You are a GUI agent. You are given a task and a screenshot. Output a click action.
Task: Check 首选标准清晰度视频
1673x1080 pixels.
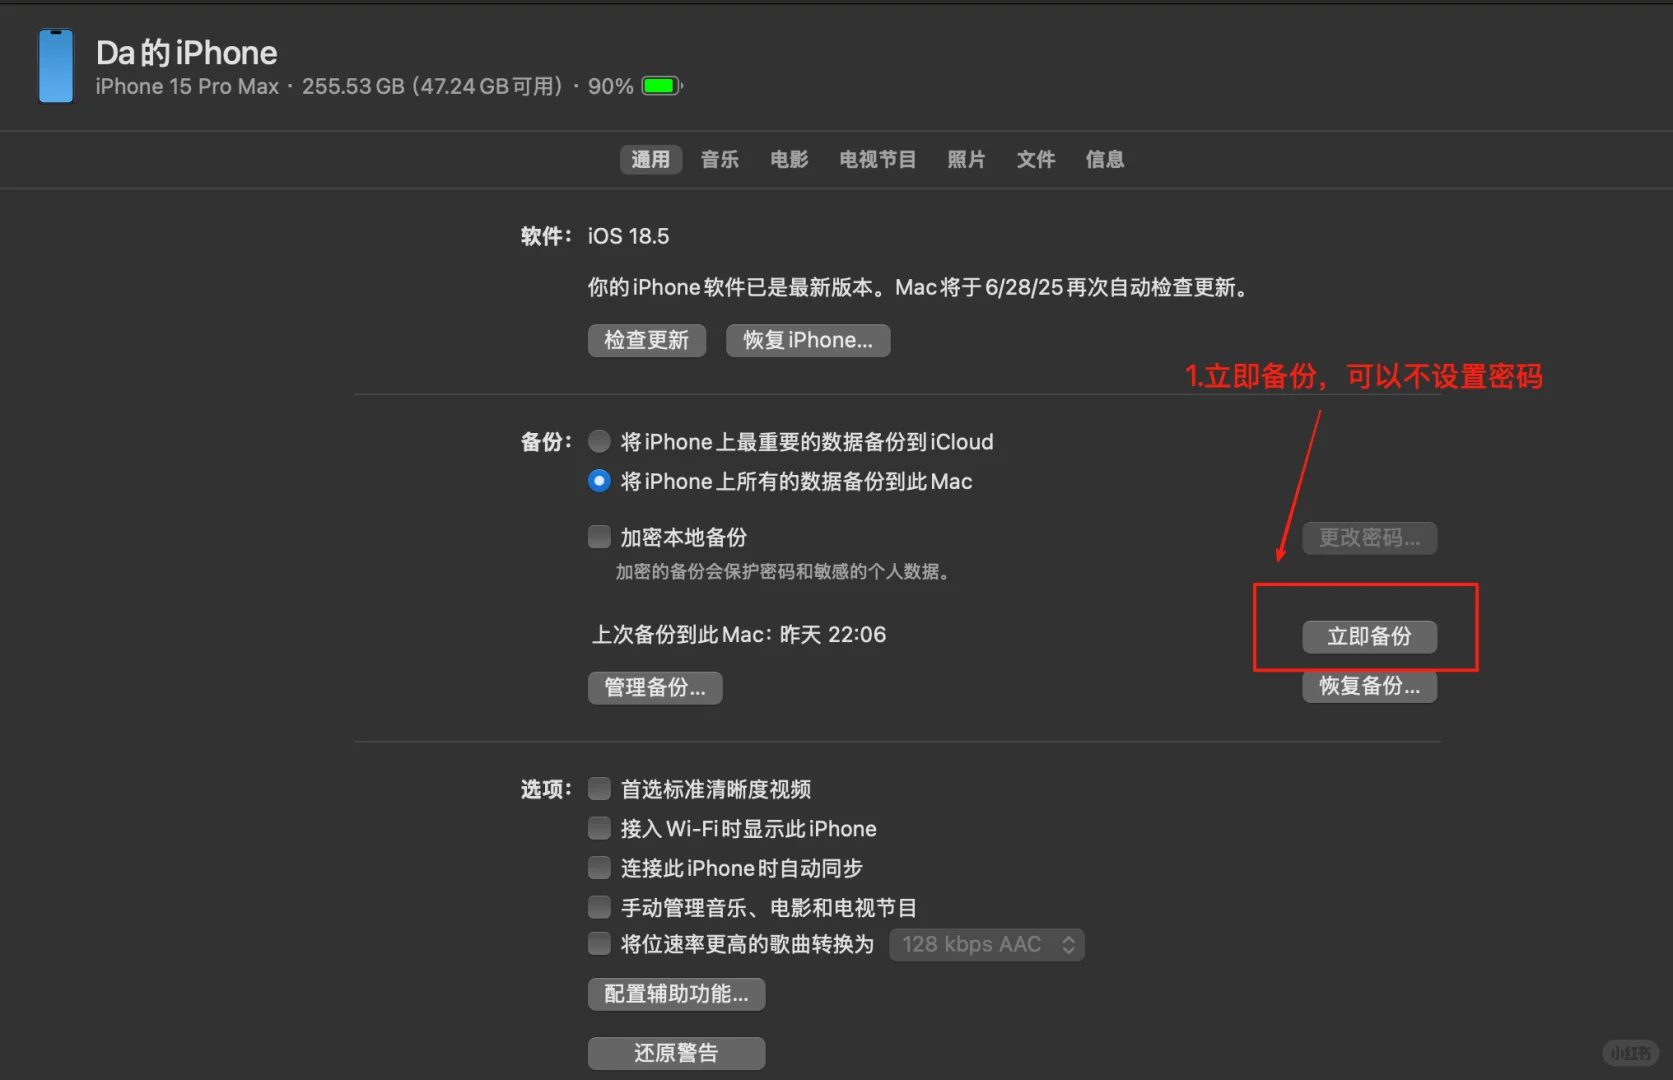599,788
